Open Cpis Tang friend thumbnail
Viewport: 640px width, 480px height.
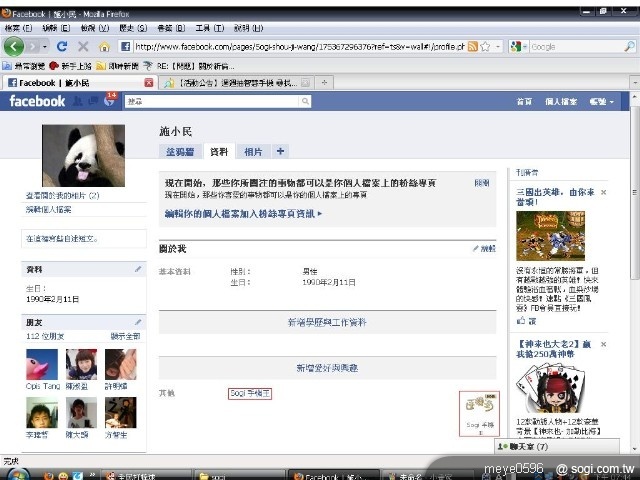(42, 364)
